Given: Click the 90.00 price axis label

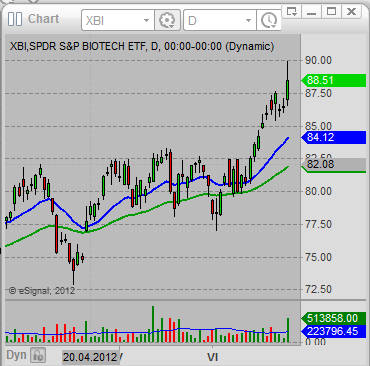Looking at the screenshot, I should (x=319, y=60).
